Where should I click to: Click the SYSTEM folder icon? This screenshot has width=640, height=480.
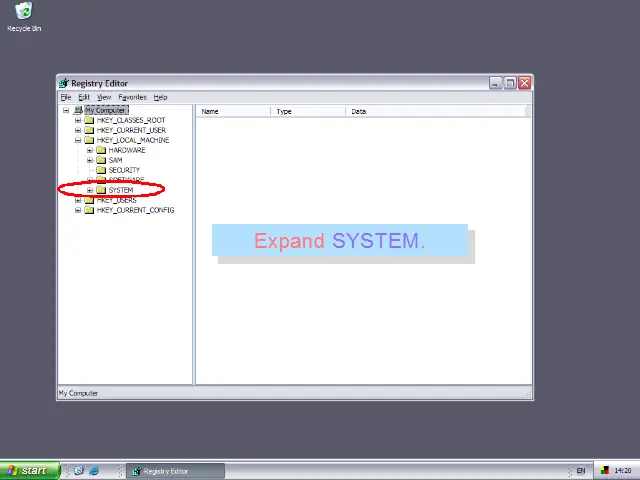click(x=101, y=190)
